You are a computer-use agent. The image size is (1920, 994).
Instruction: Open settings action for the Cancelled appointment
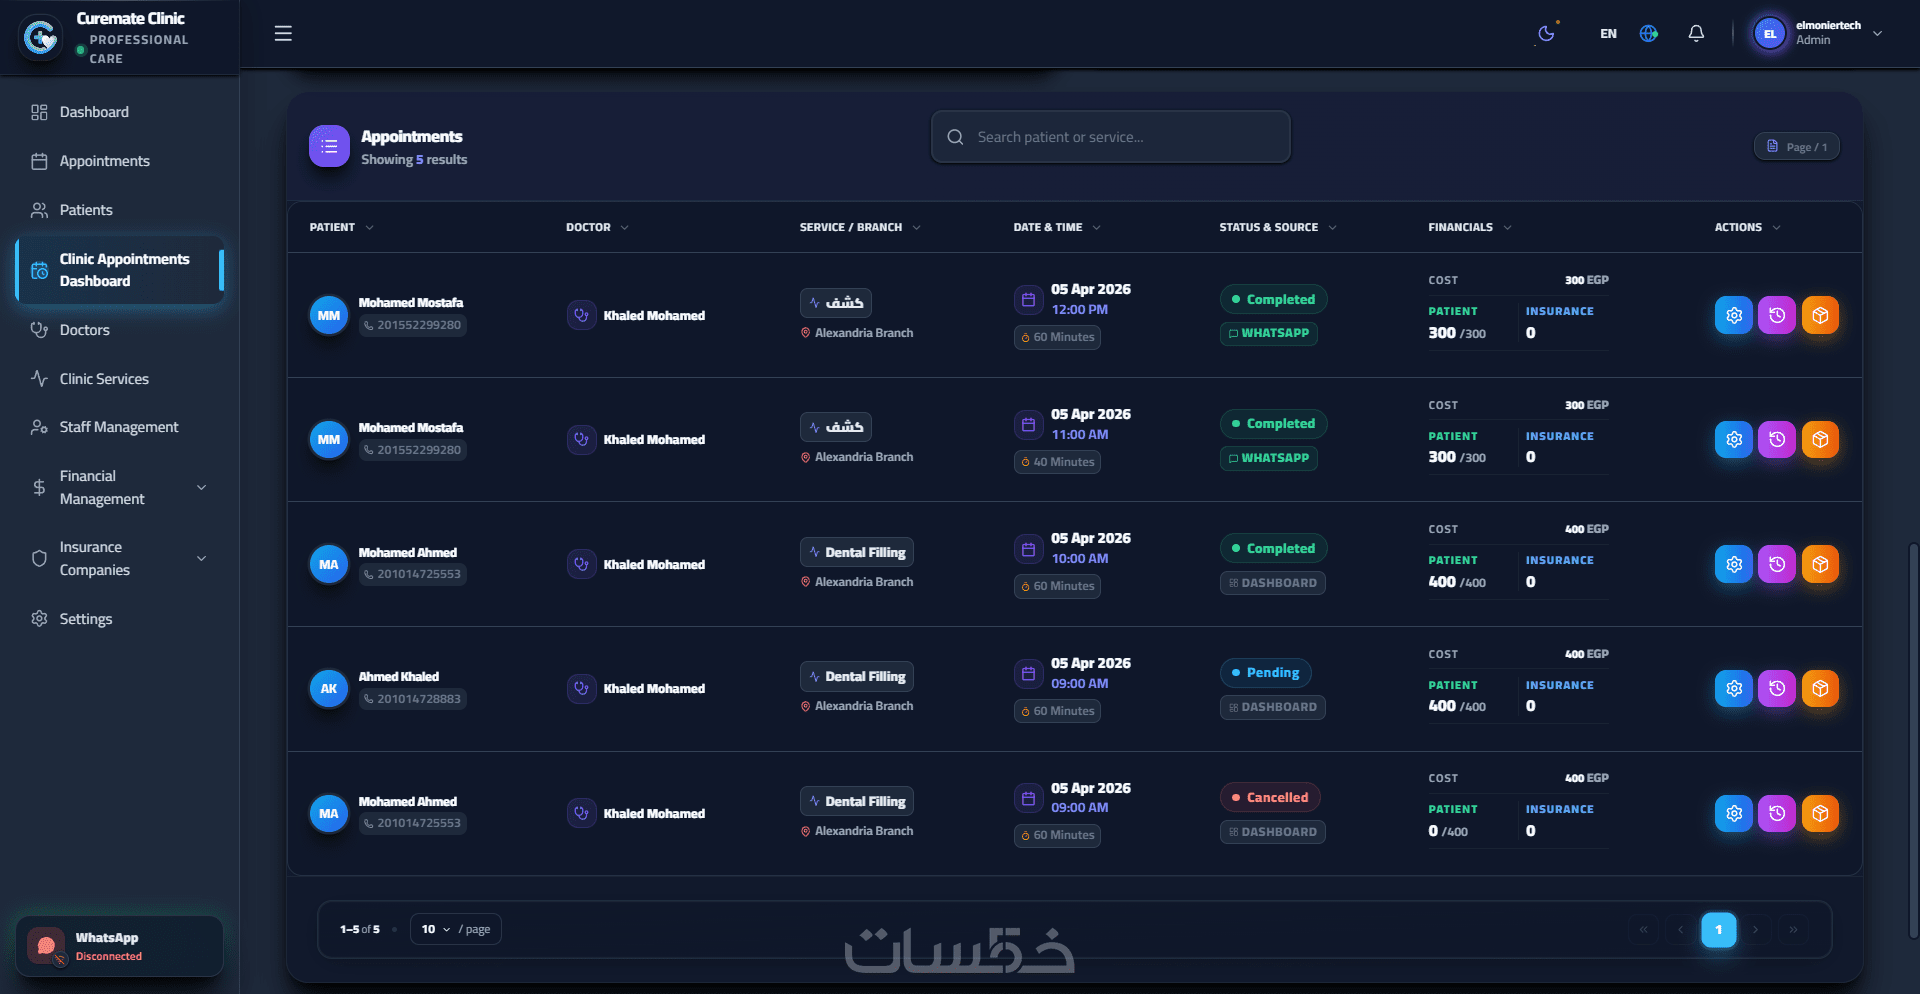click(1734, 814)
